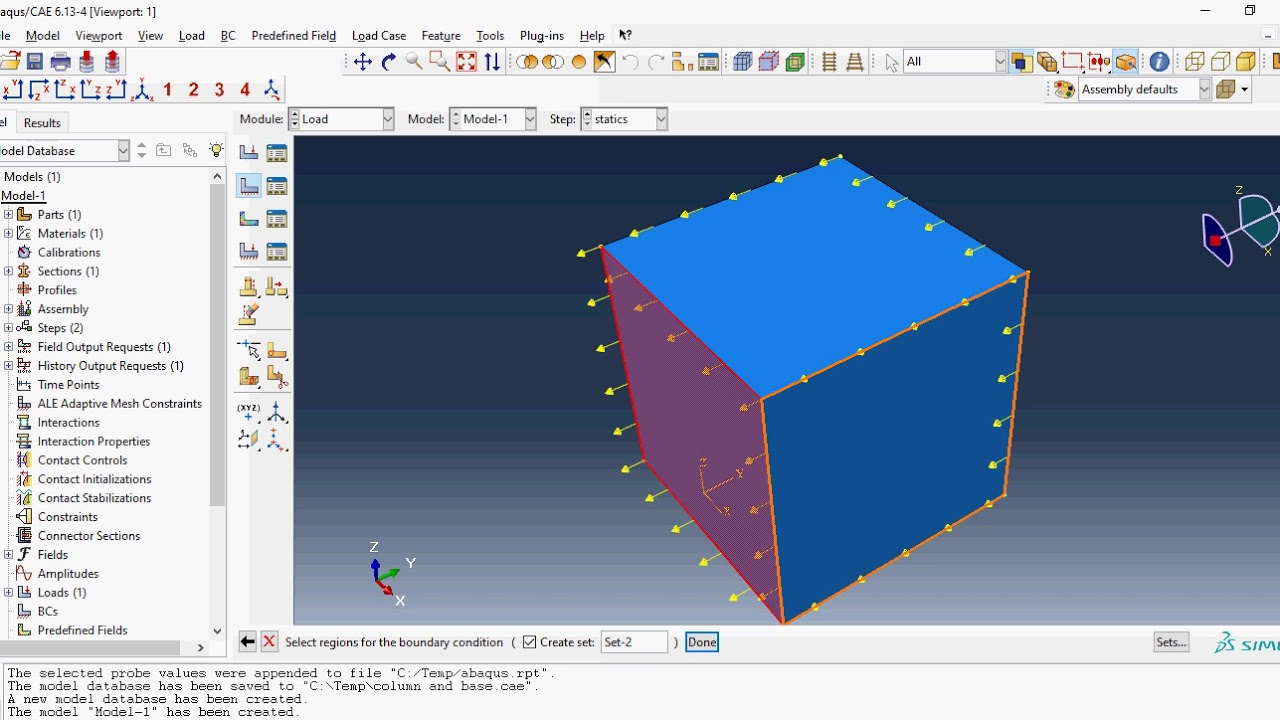
Task: Click the Undo arrow icon
Action: (630, 62)
